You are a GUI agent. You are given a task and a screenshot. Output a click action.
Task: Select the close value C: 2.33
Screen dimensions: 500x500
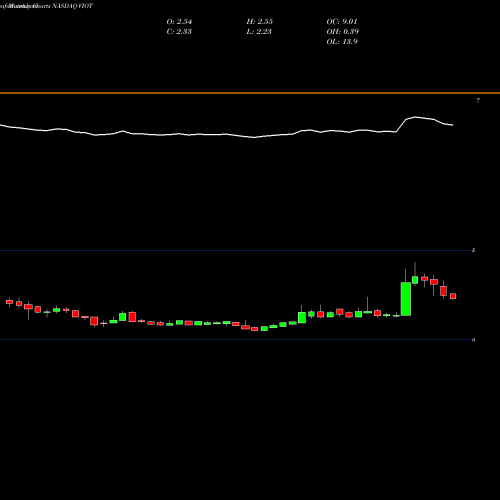[179, 32]
